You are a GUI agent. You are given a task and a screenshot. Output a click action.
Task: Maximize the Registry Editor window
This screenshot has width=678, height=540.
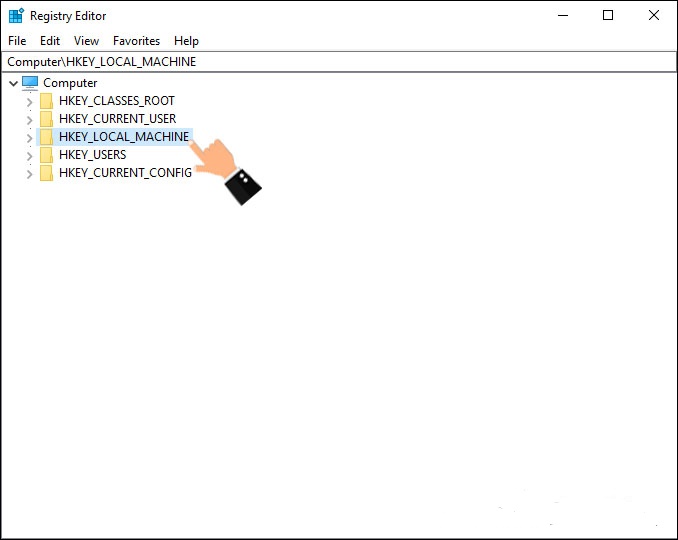click(x=608, y=16)
